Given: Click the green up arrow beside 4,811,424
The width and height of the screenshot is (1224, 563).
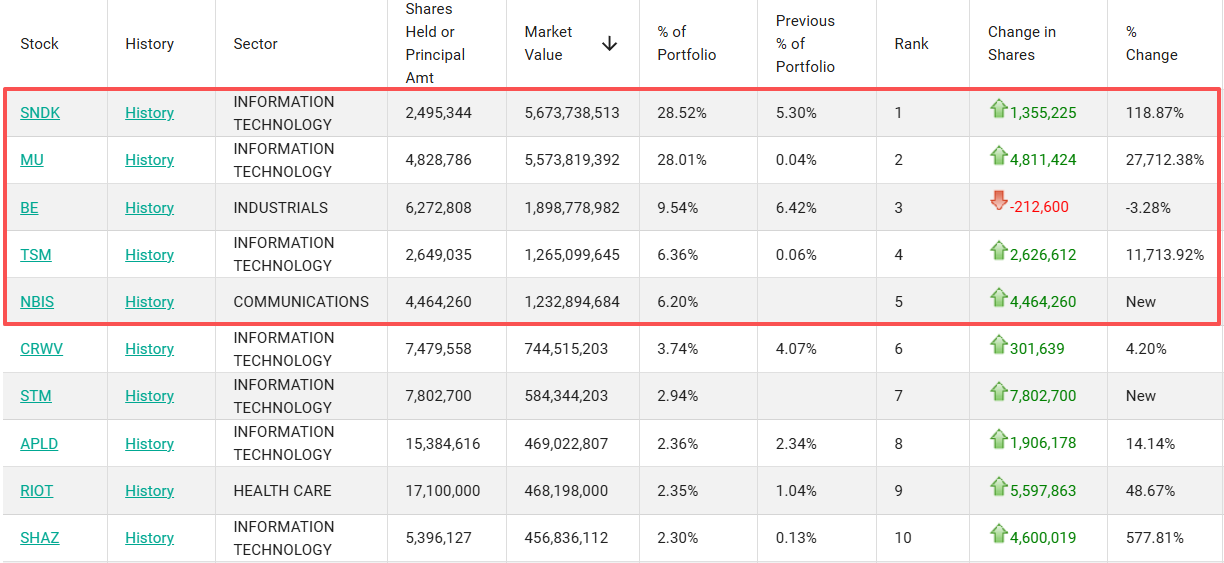Looking at the screenshot, I should click(998, 156).
